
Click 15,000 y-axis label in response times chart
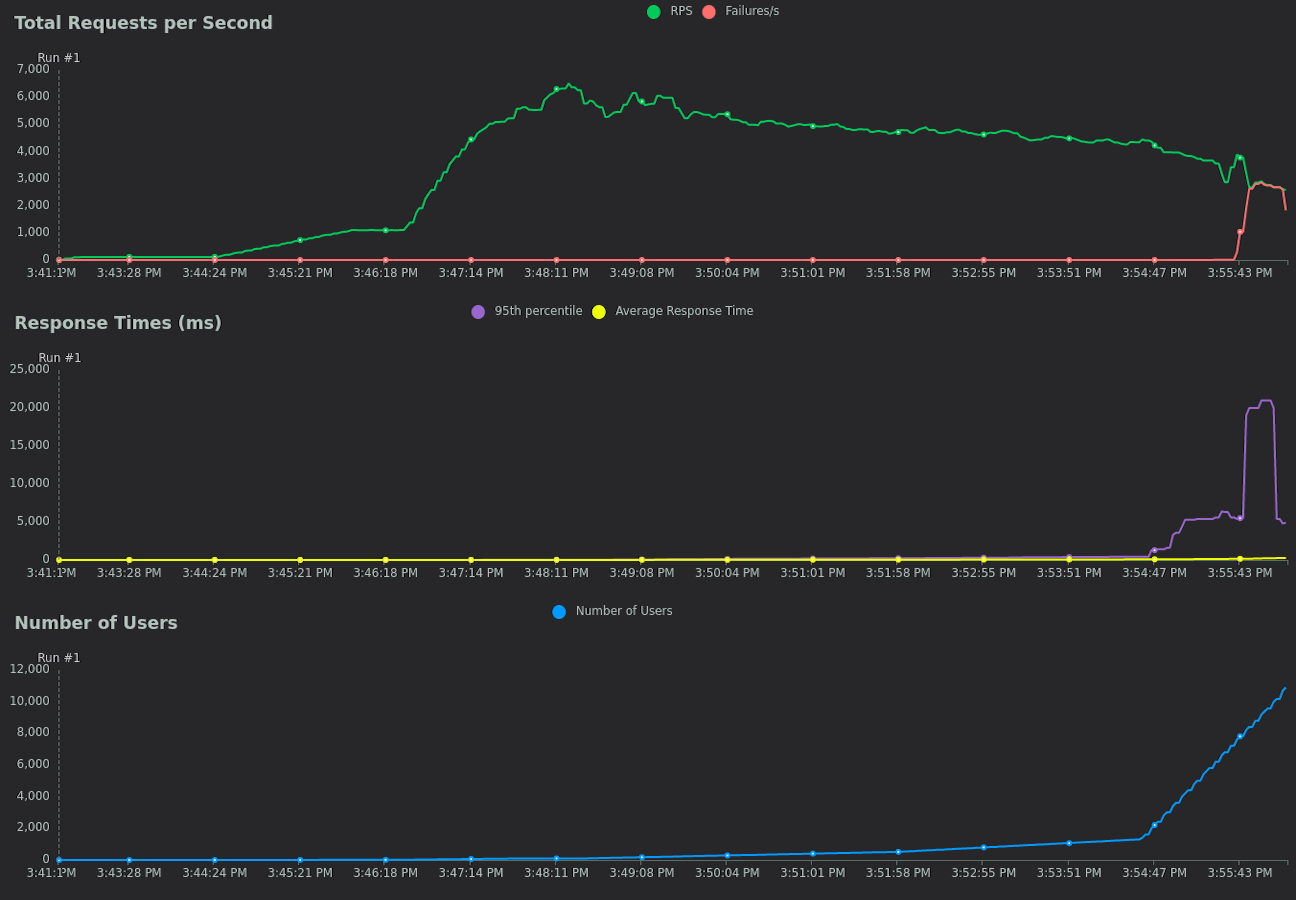pyautogui.click(x=30, y=445)
